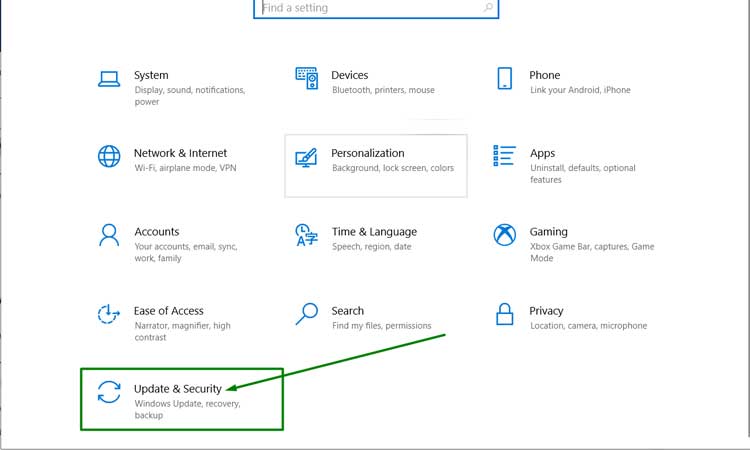Click the Devices keyboard and speaker icon
Viewport: 750px width, 450px height.
(x=307, y=78)
